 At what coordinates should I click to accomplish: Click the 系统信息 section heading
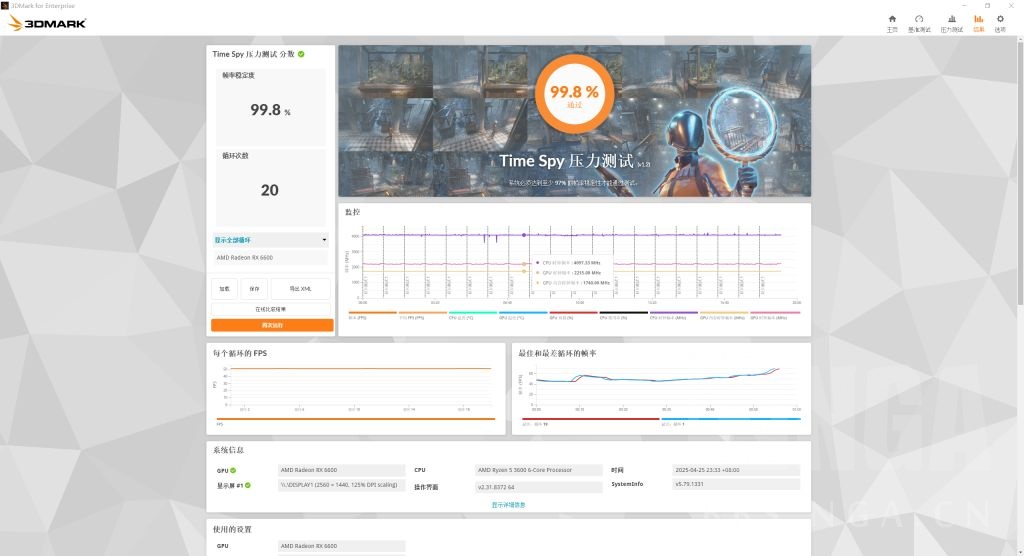[x=229, y=450]
